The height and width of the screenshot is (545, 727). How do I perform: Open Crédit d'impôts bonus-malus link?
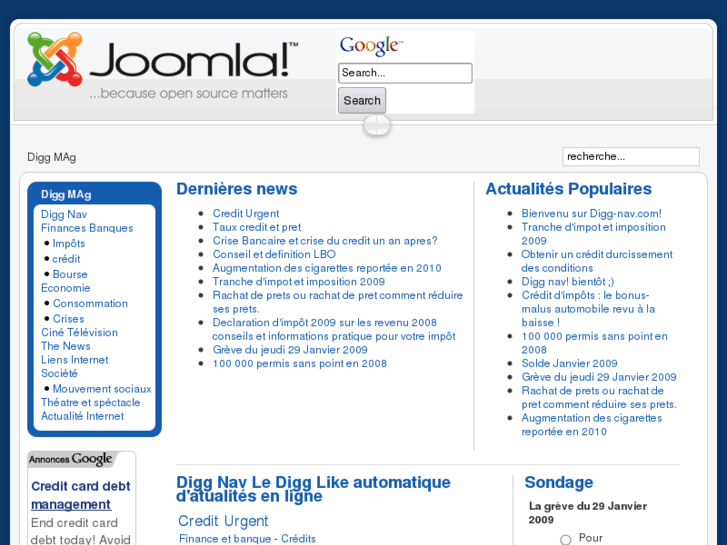point(588,308)
